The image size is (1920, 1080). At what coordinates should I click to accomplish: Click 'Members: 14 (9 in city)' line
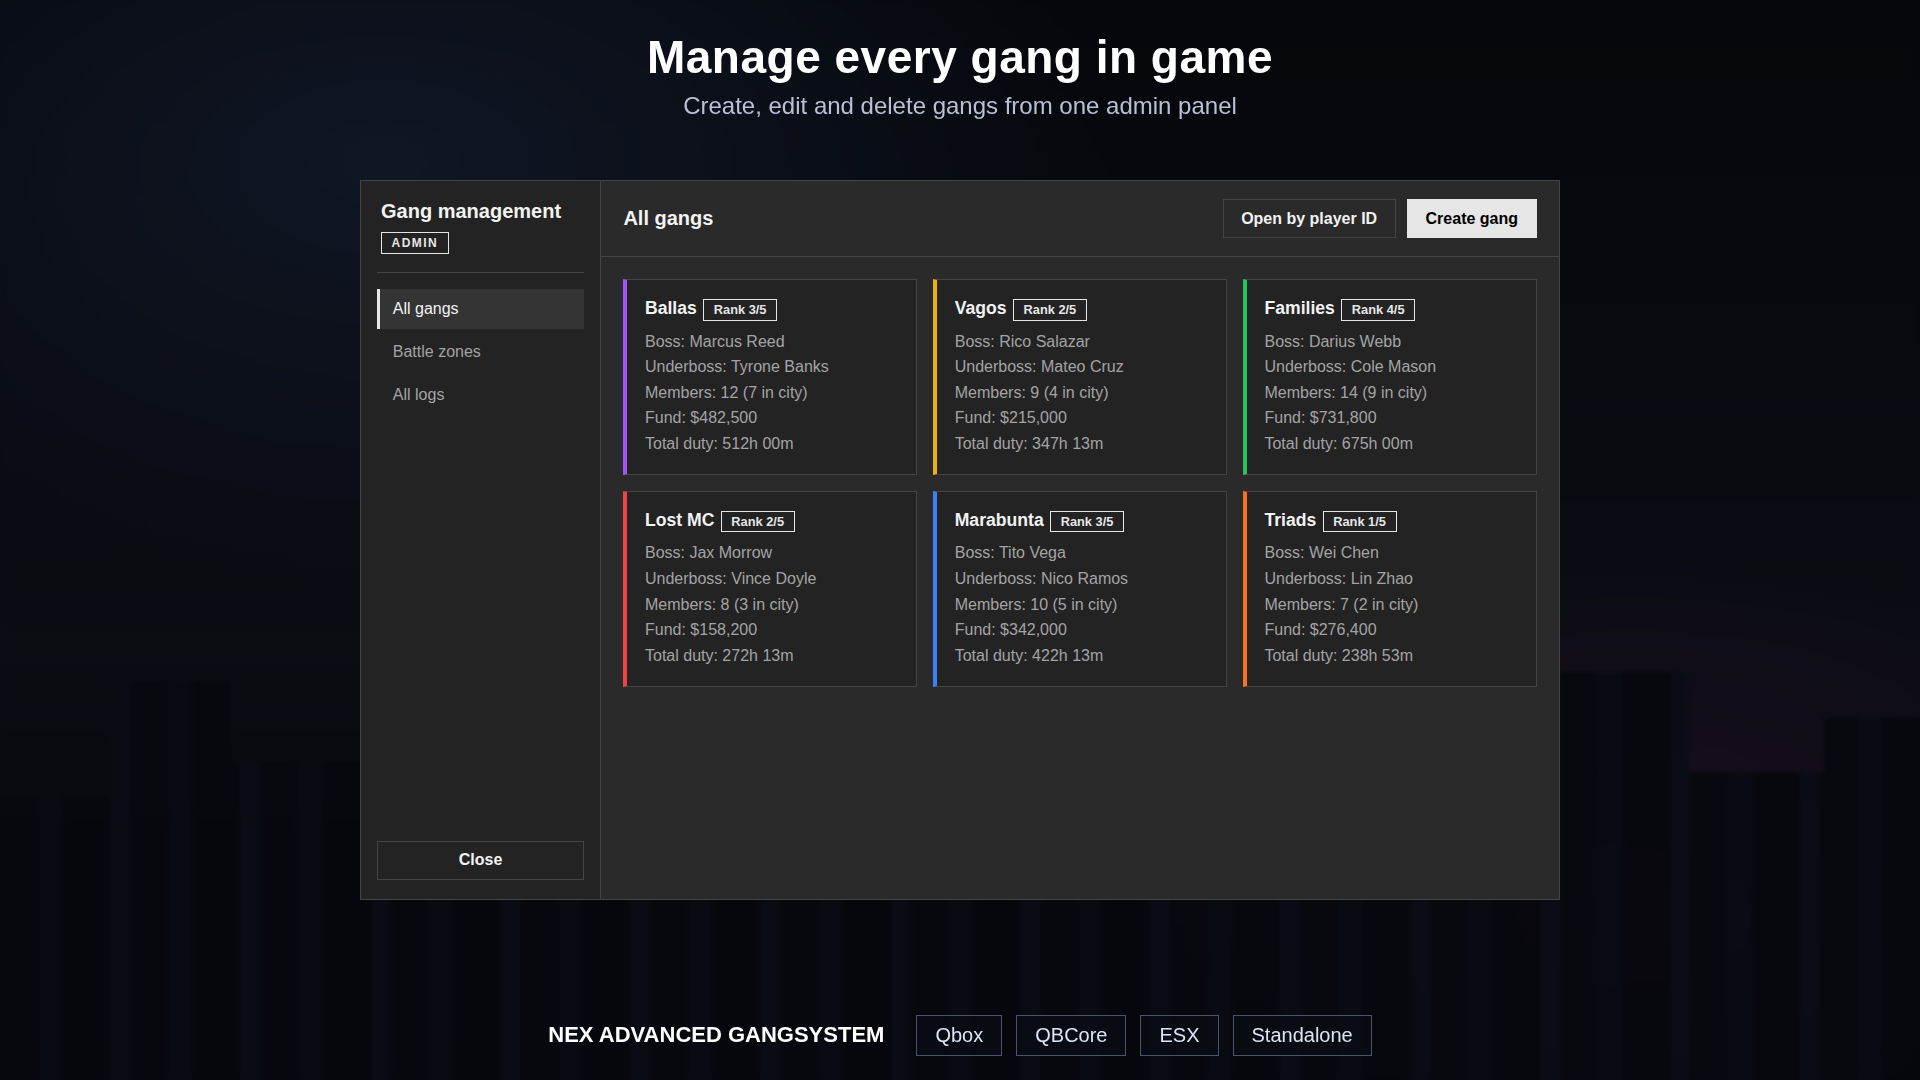(x=1345, y=393)
